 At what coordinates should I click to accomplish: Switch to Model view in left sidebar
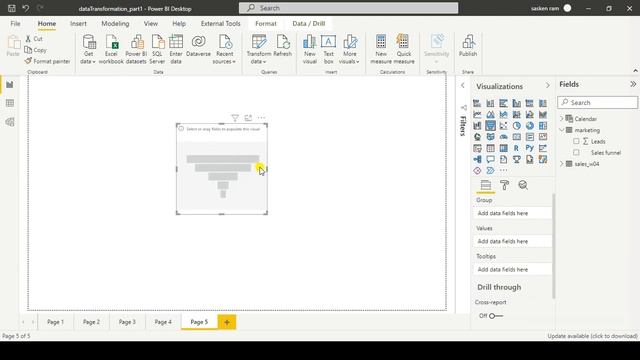tap(10, 122)
